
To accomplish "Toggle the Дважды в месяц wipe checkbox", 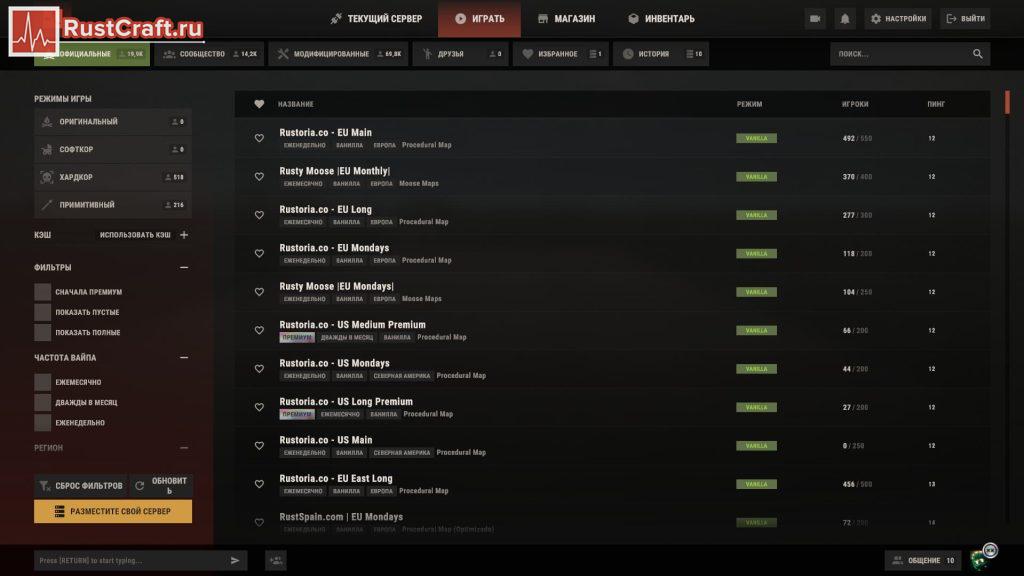I will point(42,402).
